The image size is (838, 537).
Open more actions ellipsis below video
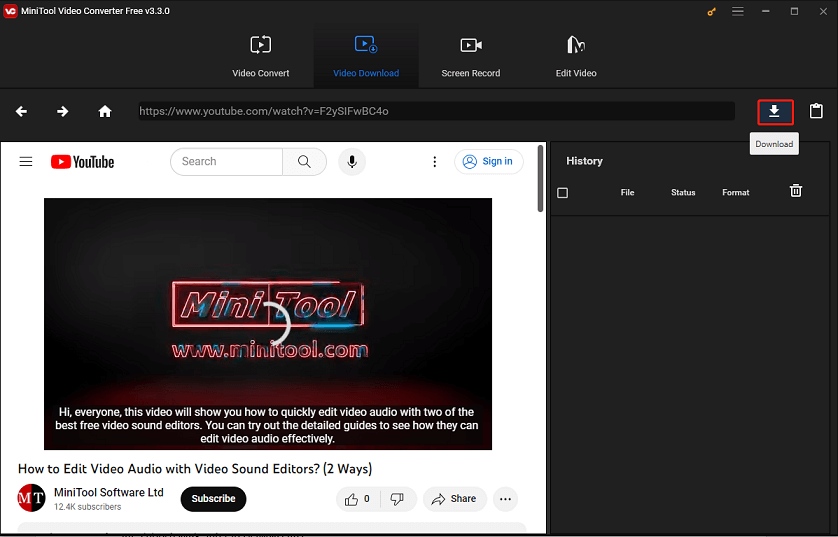click(x=505, y=499)
